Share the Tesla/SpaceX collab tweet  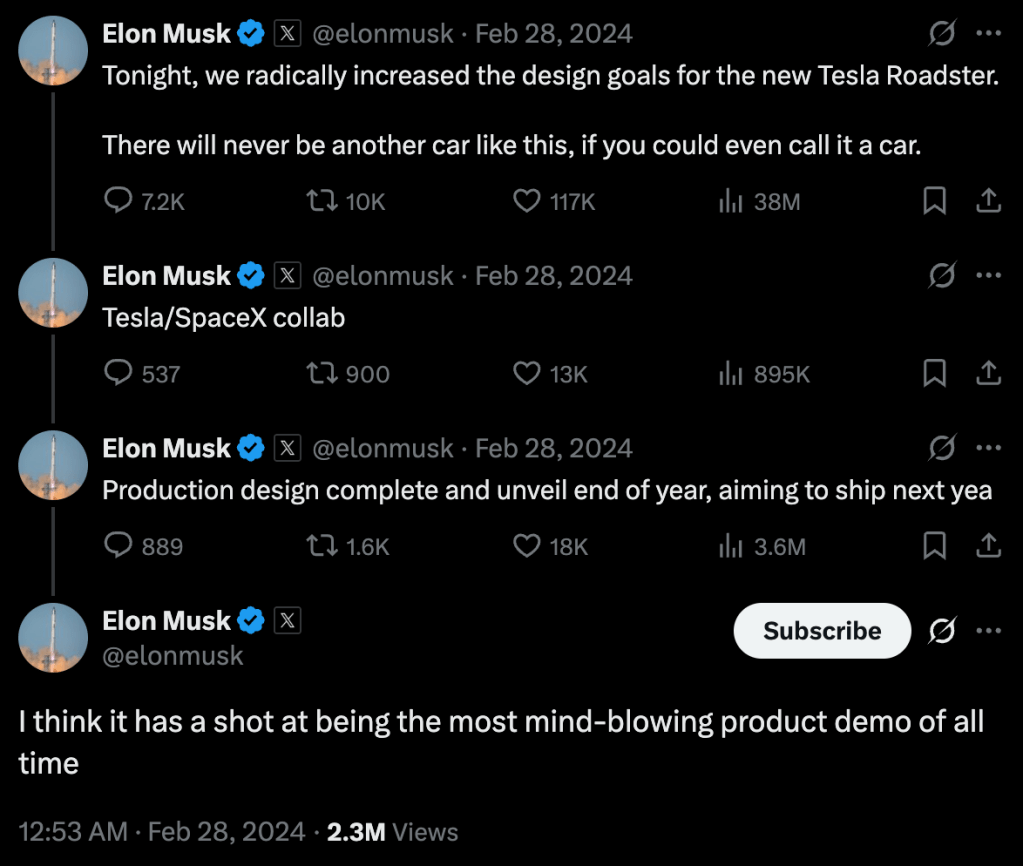988,374
